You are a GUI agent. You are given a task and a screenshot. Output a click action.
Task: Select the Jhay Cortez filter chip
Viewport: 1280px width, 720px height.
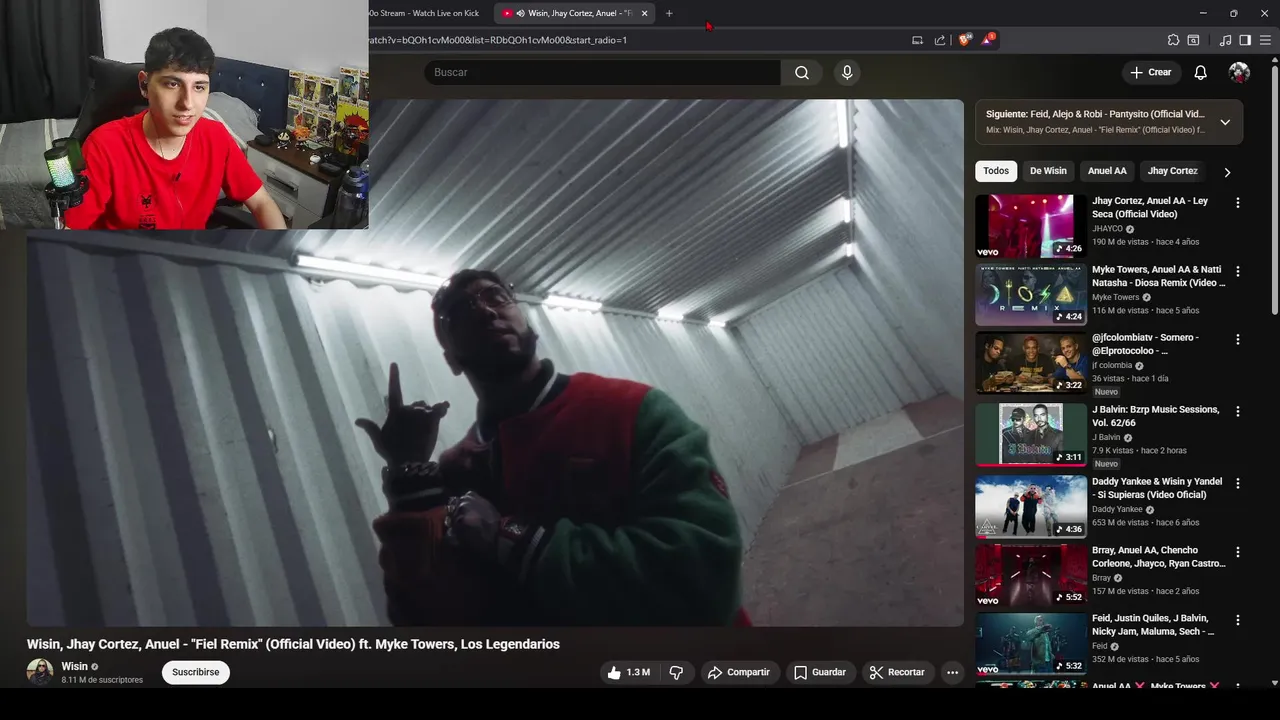point(1172,171)
